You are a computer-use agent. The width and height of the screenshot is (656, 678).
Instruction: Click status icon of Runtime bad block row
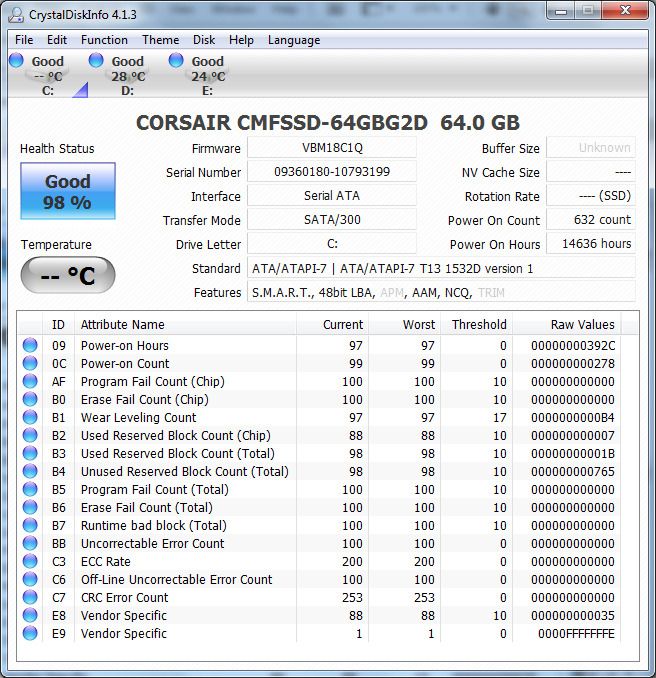pos(30,525)
